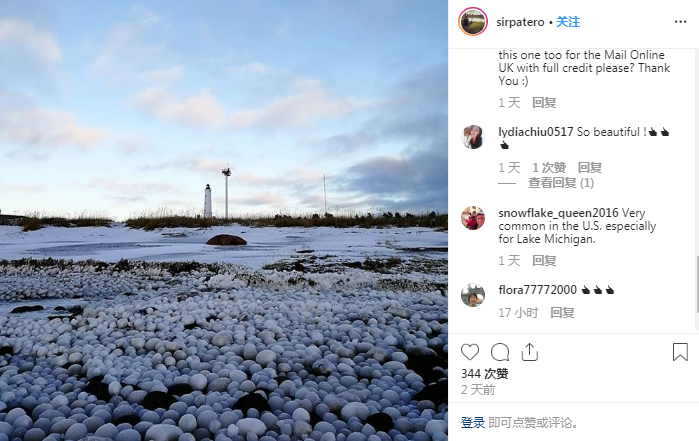Click 登录 login link

[x=473, y=422]
